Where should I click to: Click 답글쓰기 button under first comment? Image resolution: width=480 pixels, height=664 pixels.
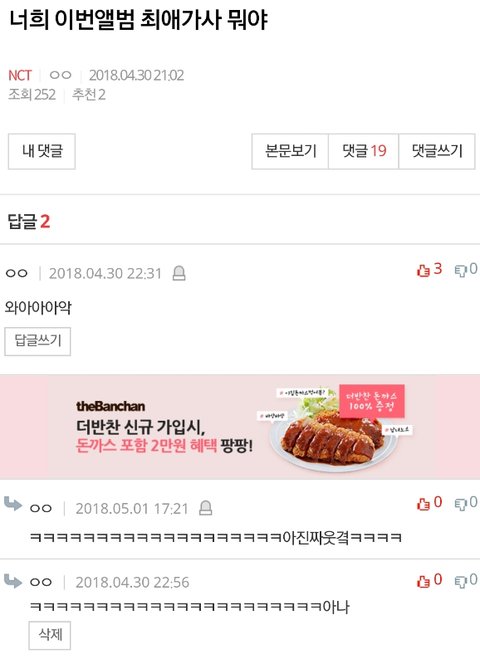pos(37,341)
